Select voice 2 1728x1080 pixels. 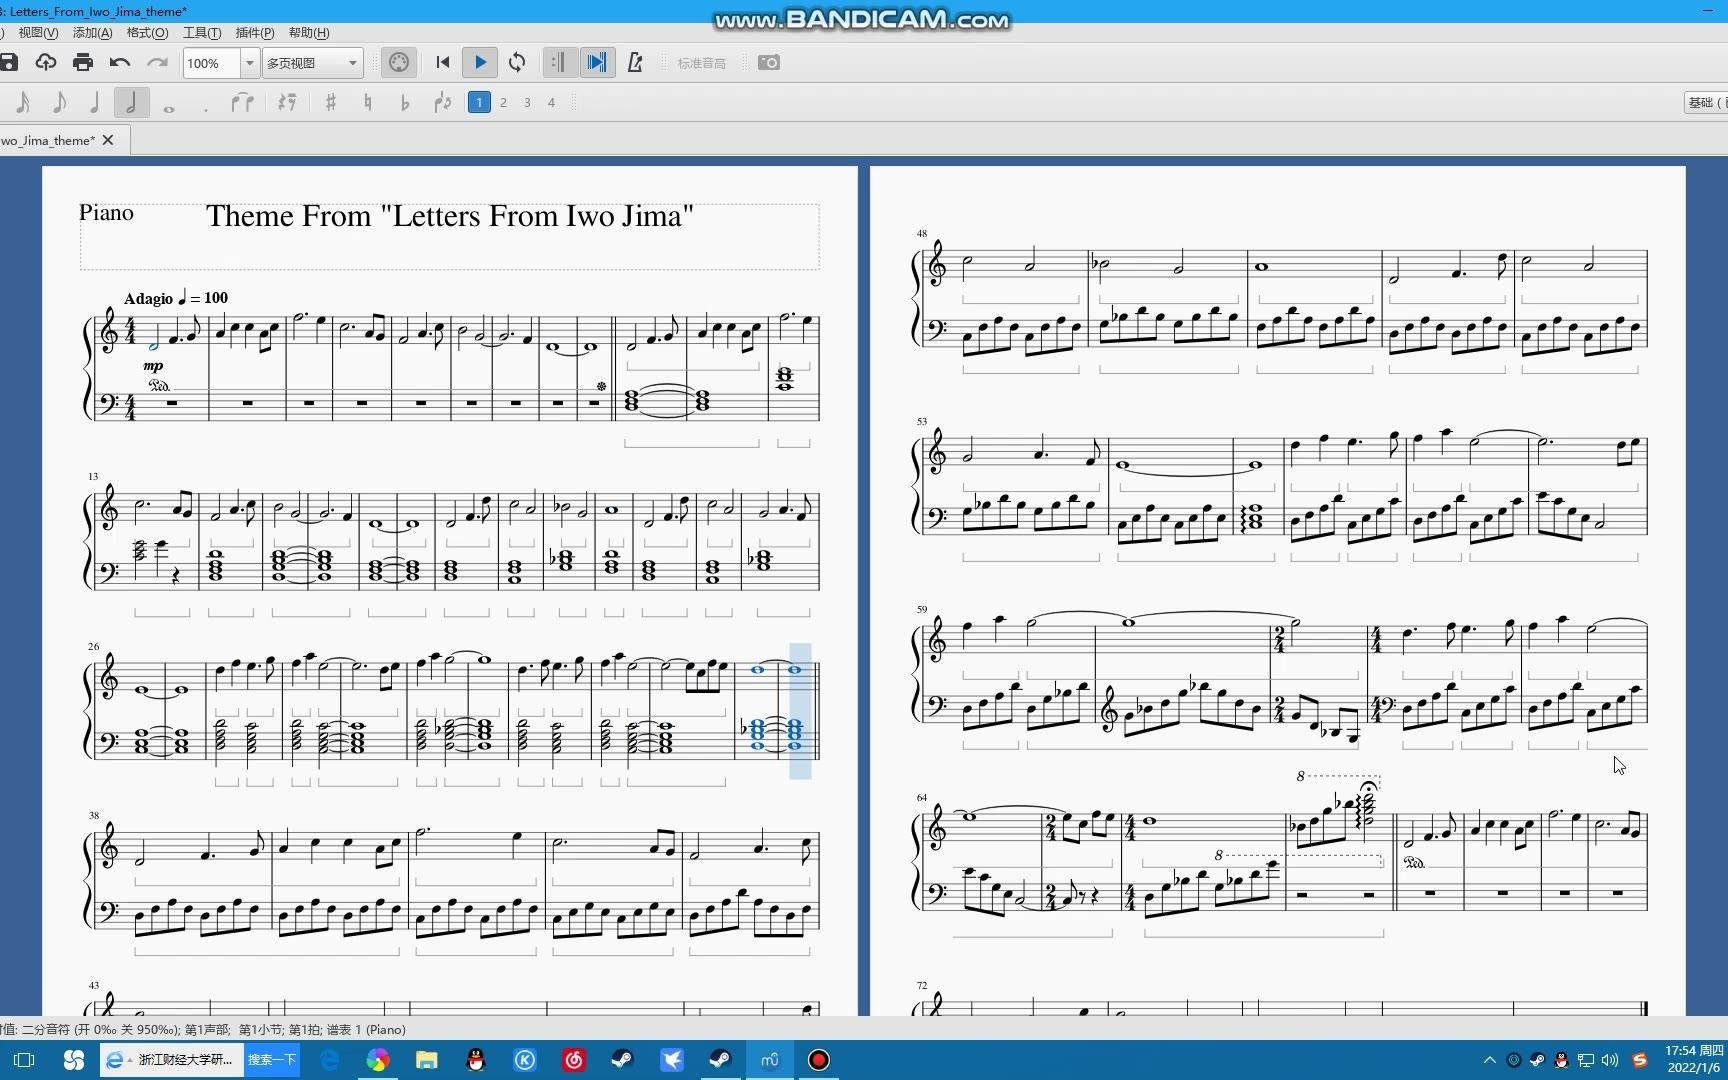(503, 102)
